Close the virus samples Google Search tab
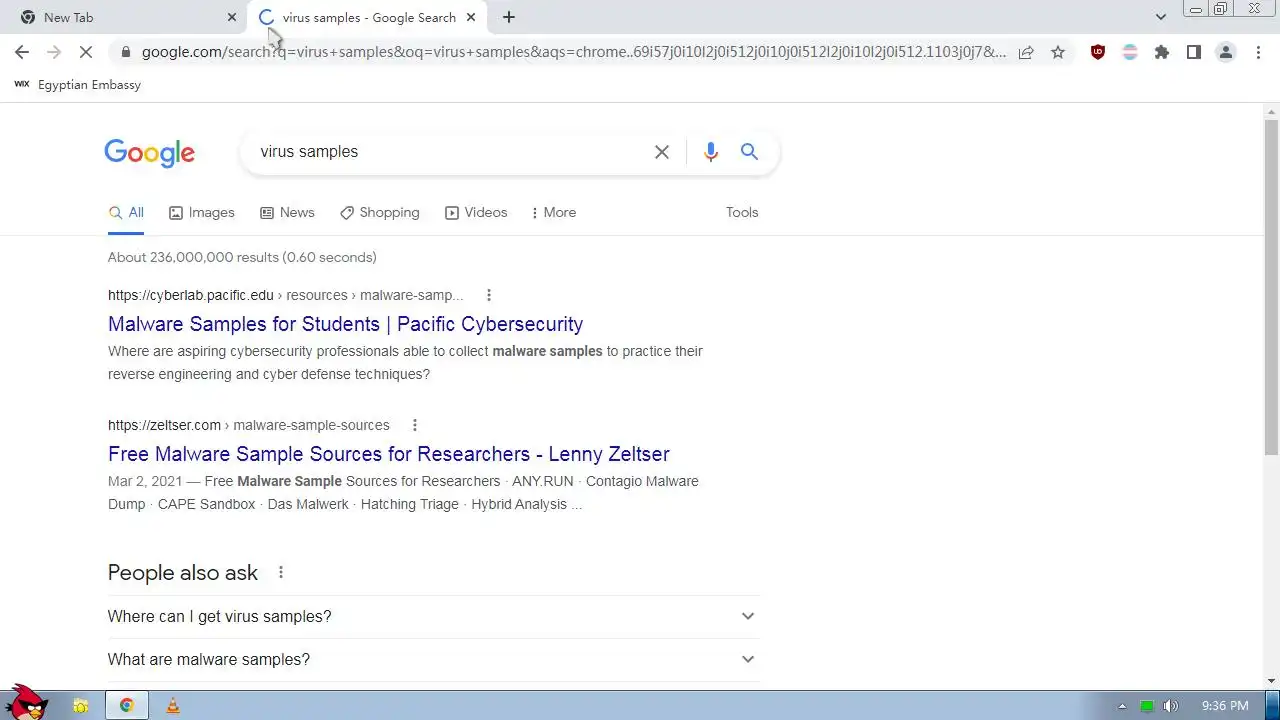 click(x=471, y=17)
